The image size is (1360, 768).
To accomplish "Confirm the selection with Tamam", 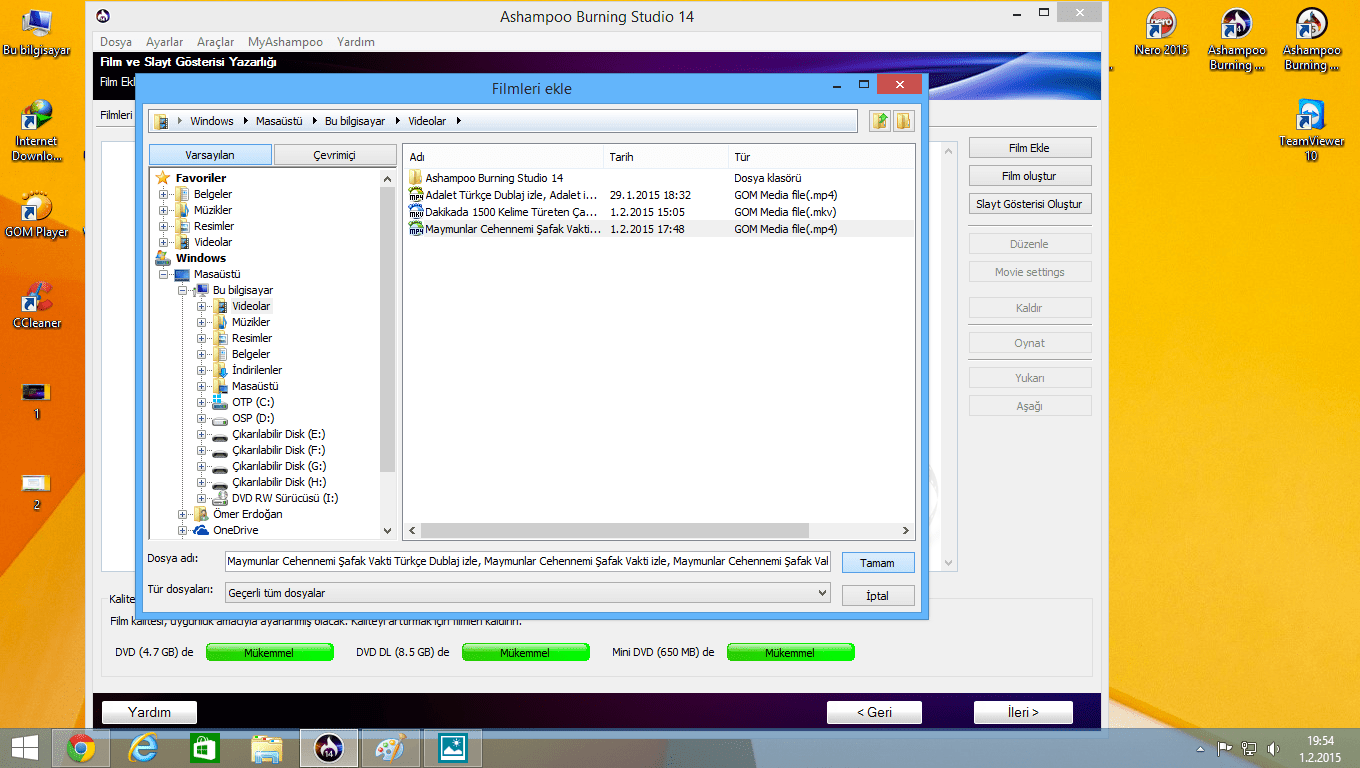I will point(877,563).
